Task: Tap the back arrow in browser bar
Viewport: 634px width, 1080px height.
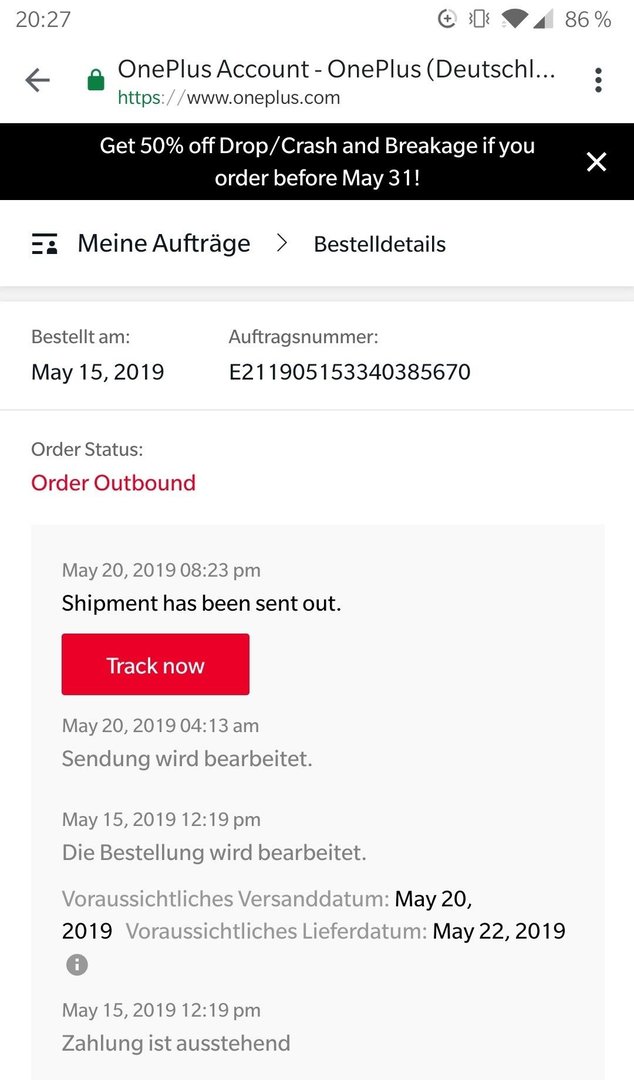Action: point(37,81)
